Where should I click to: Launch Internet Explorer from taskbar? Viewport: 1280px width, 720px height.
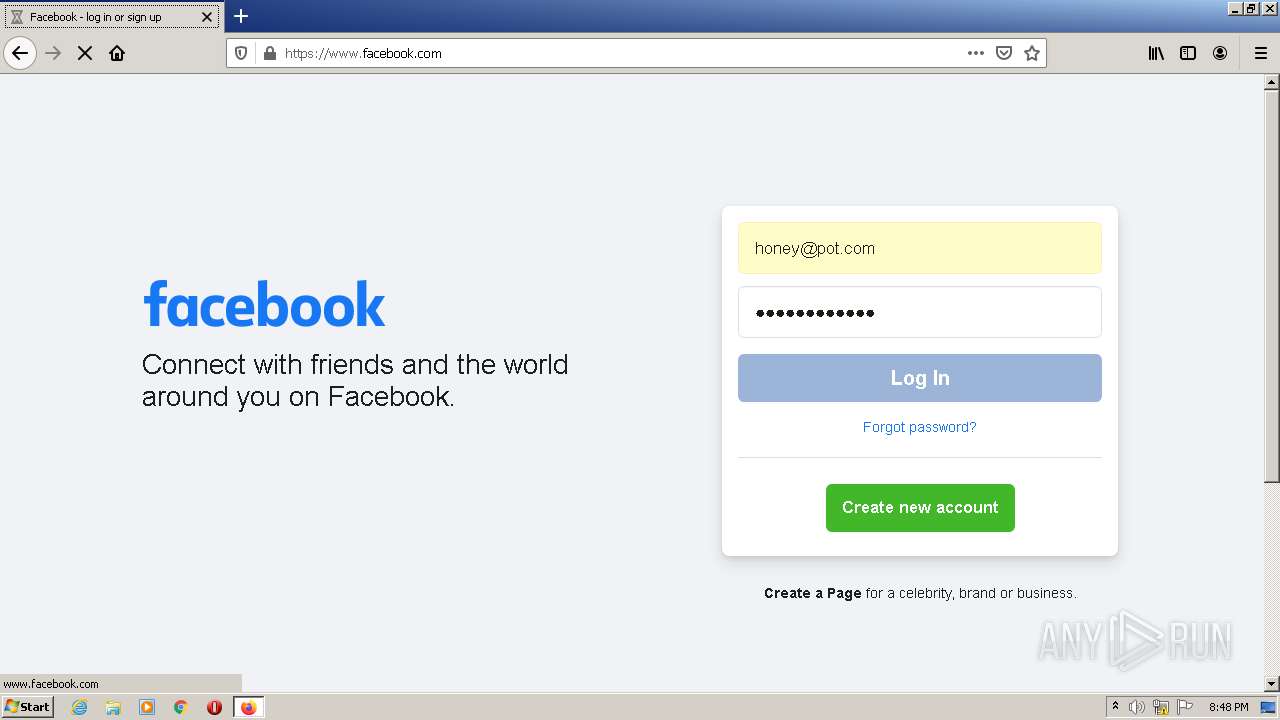[80, 707]
